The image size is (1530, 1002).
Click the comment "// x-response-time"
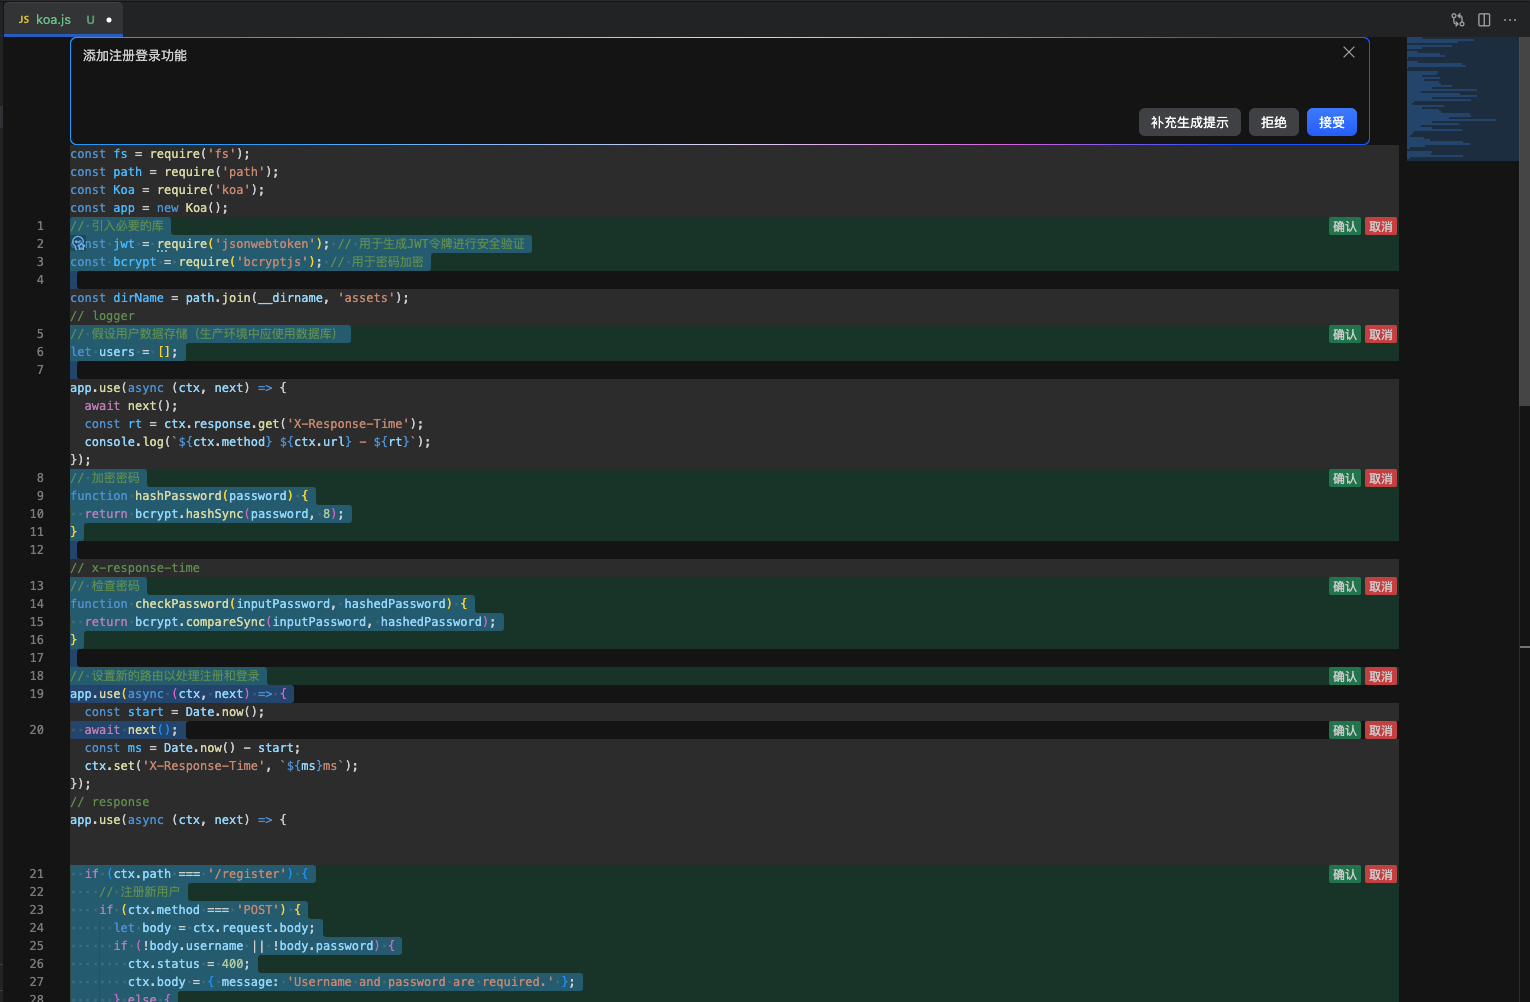135,568
